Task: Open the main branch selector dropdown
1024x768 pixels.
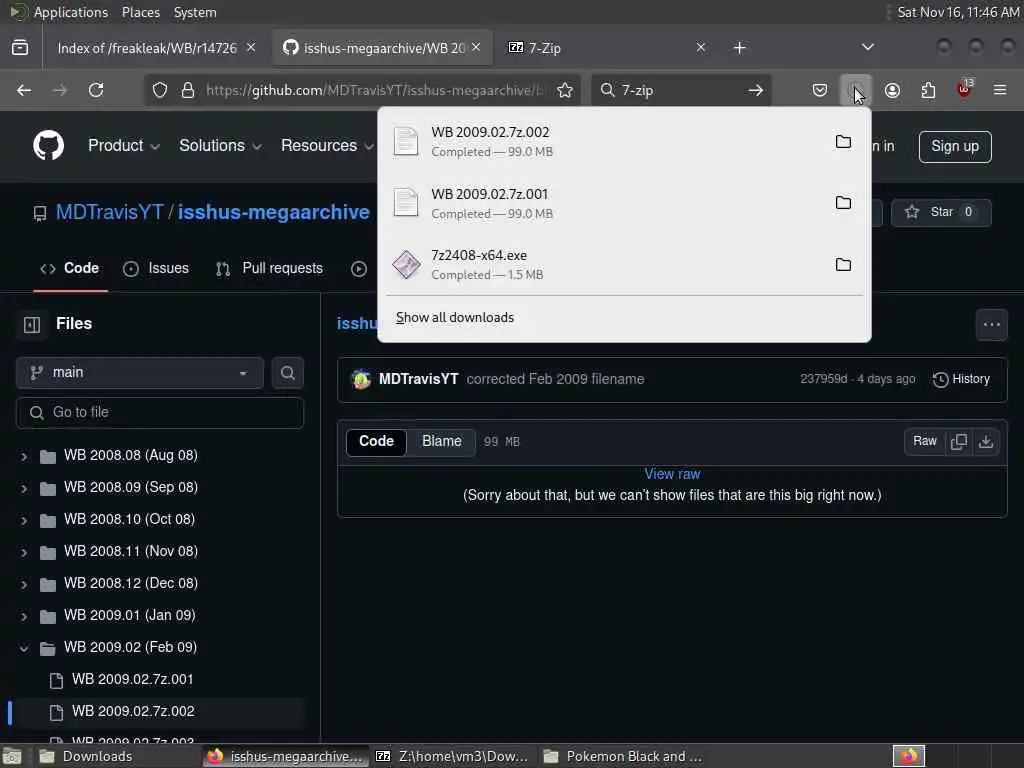Action: pyautogui.click(x=140, y=372)
